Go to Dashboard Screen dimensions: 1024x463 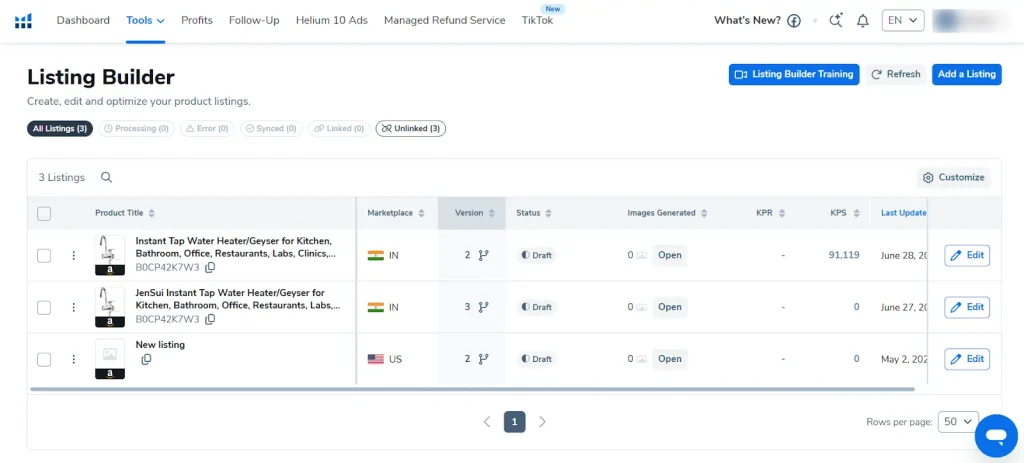pyautogui.click(x=83, y=20)
